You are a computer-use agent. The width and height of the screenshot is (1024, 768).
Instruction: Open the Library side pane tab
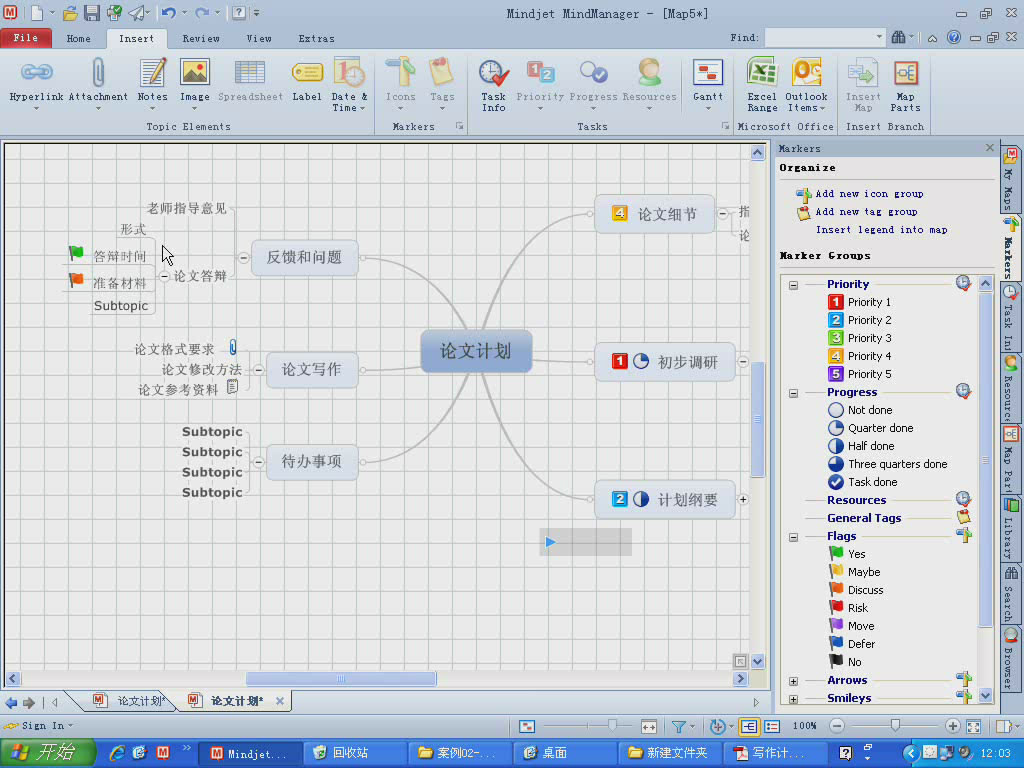[x=1010, y=529]
